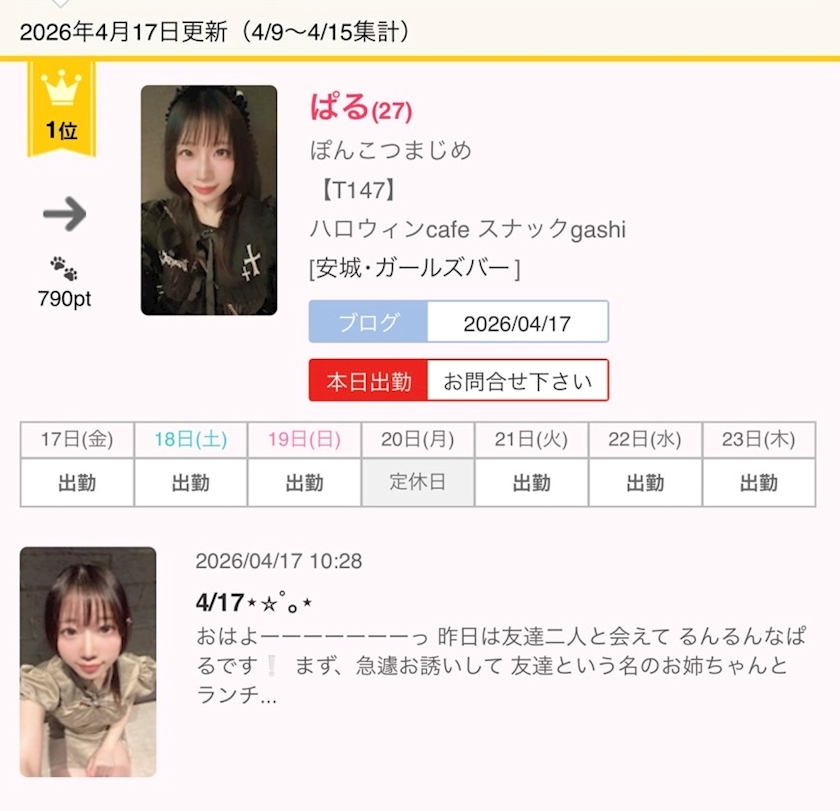Click the お問合せ下さい box

click(x=518, y=380)
